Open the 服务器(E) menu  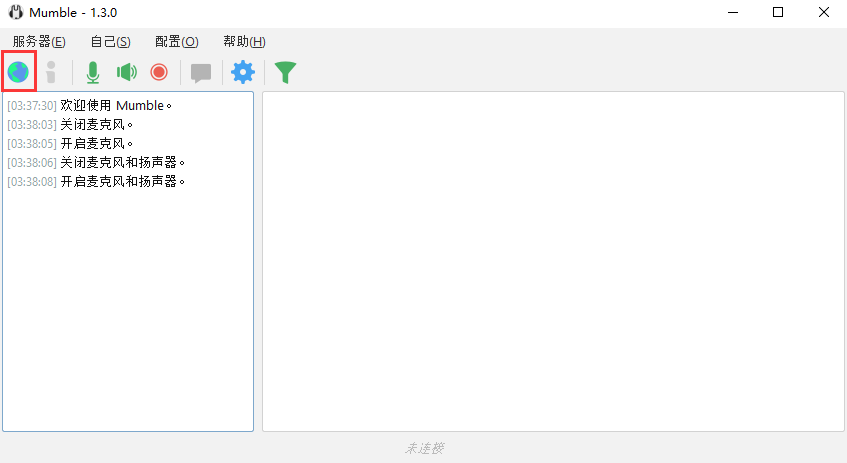[x=39, y=42]
